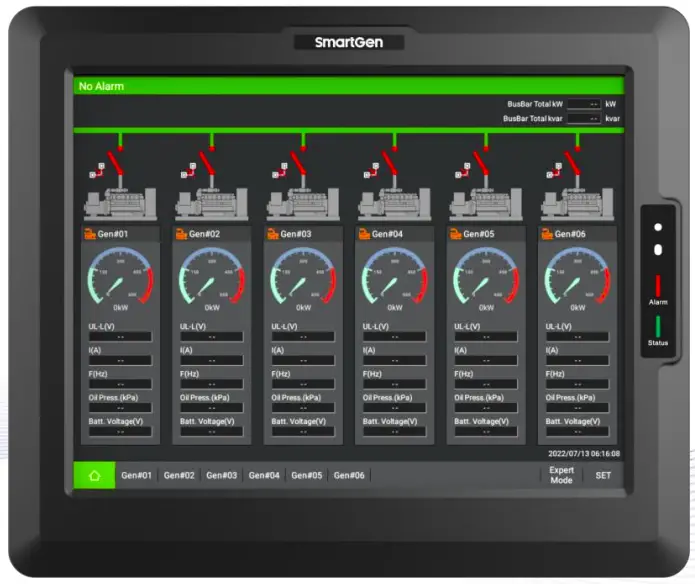Select the BusBar Total kvar value field
The image size is (695, 584).
[x=584, y=119]
